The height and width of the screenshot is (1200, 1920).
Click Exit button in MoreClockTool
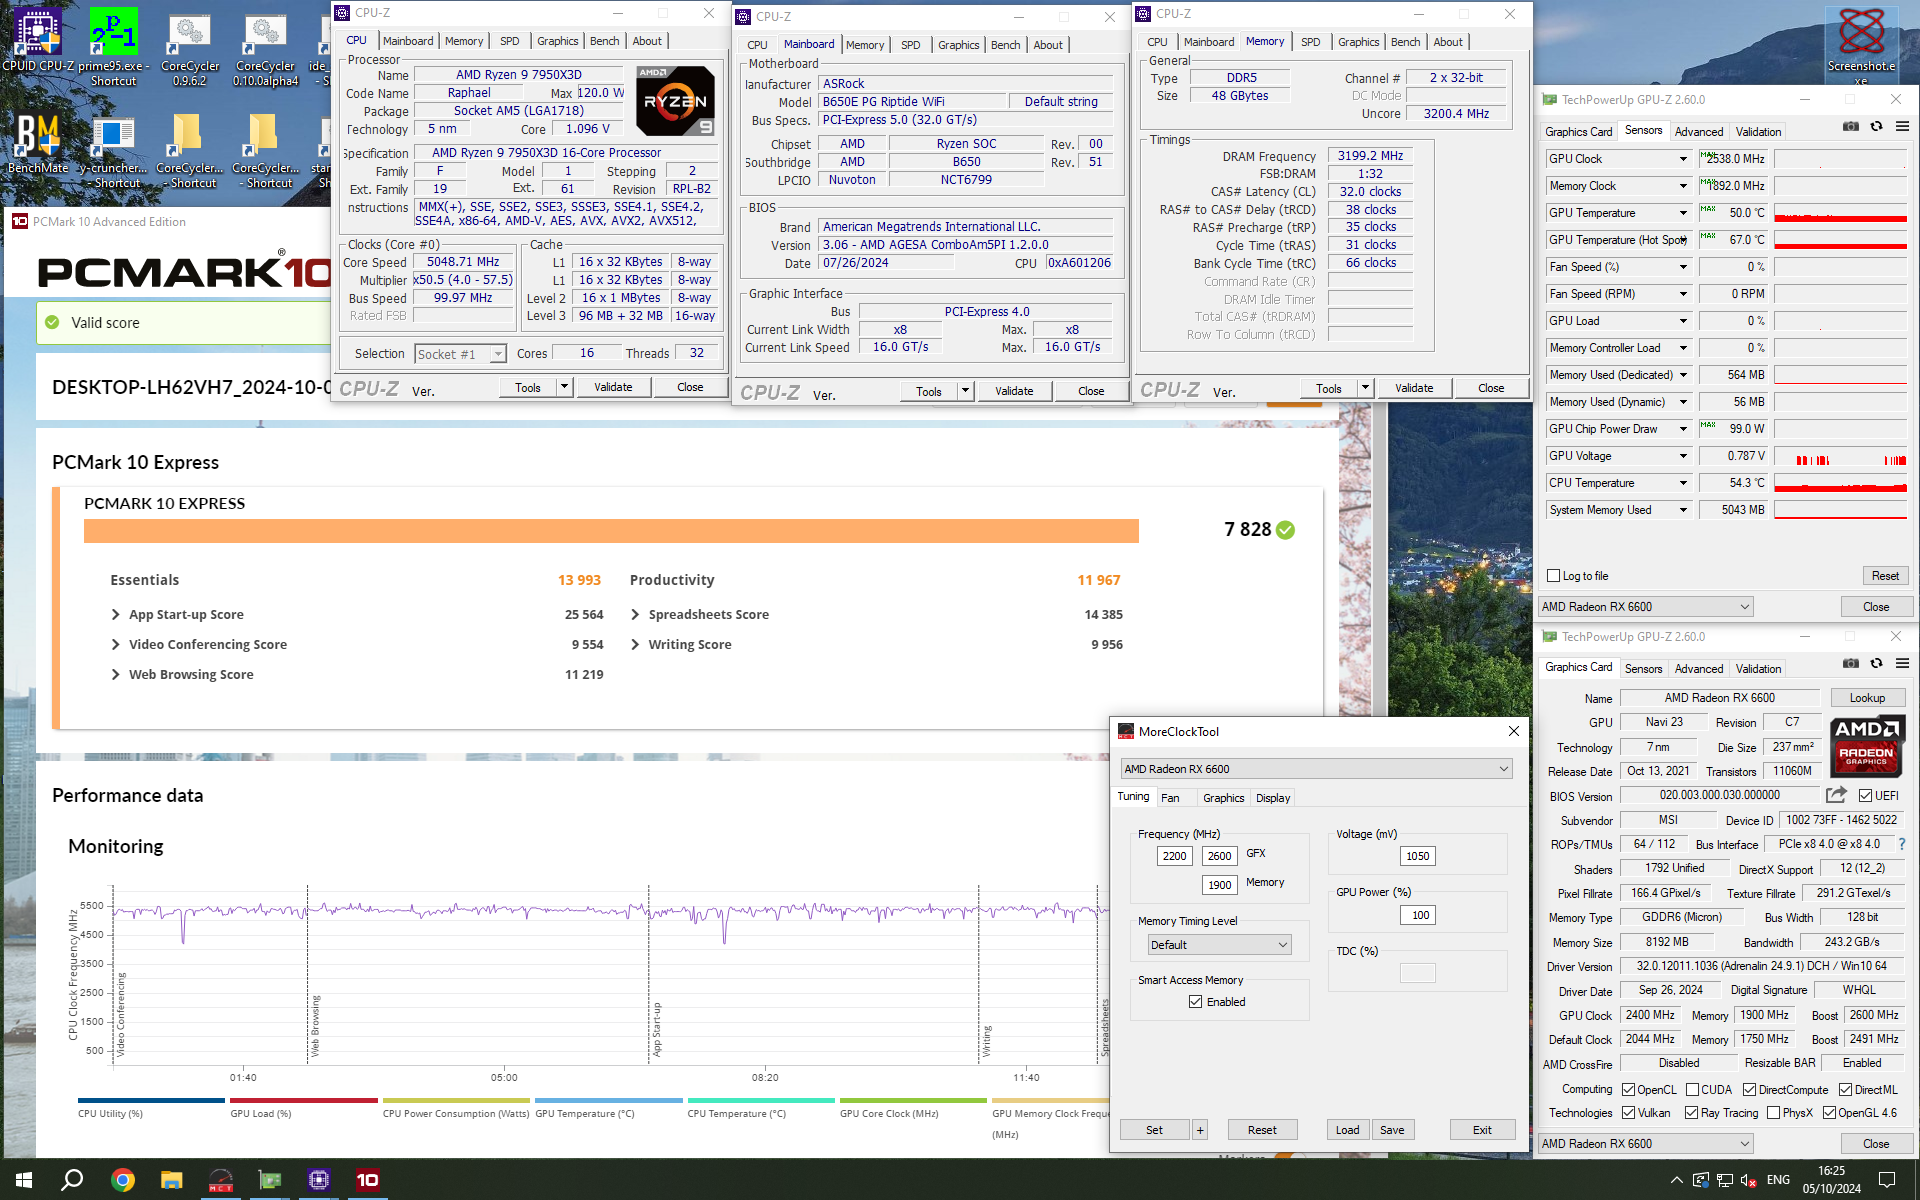click(1482, 1130)
